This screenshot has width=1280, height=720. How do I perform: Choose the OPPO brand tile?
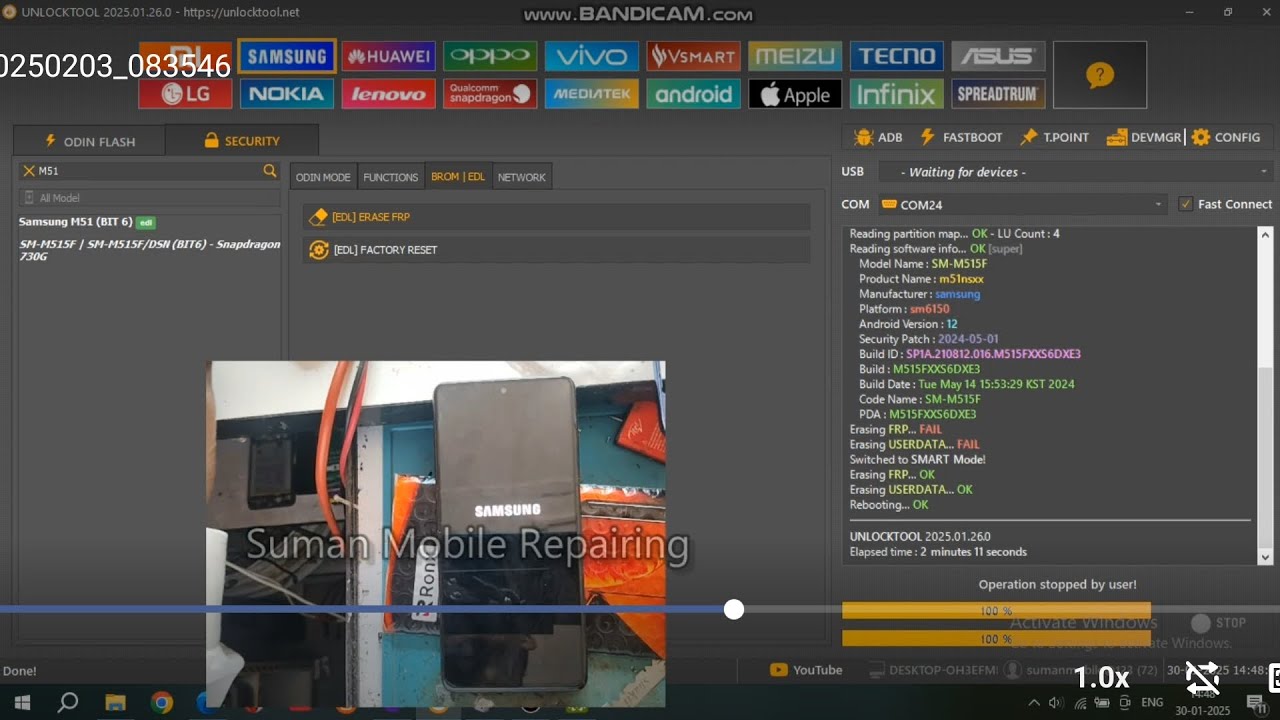tap(490, 56)
